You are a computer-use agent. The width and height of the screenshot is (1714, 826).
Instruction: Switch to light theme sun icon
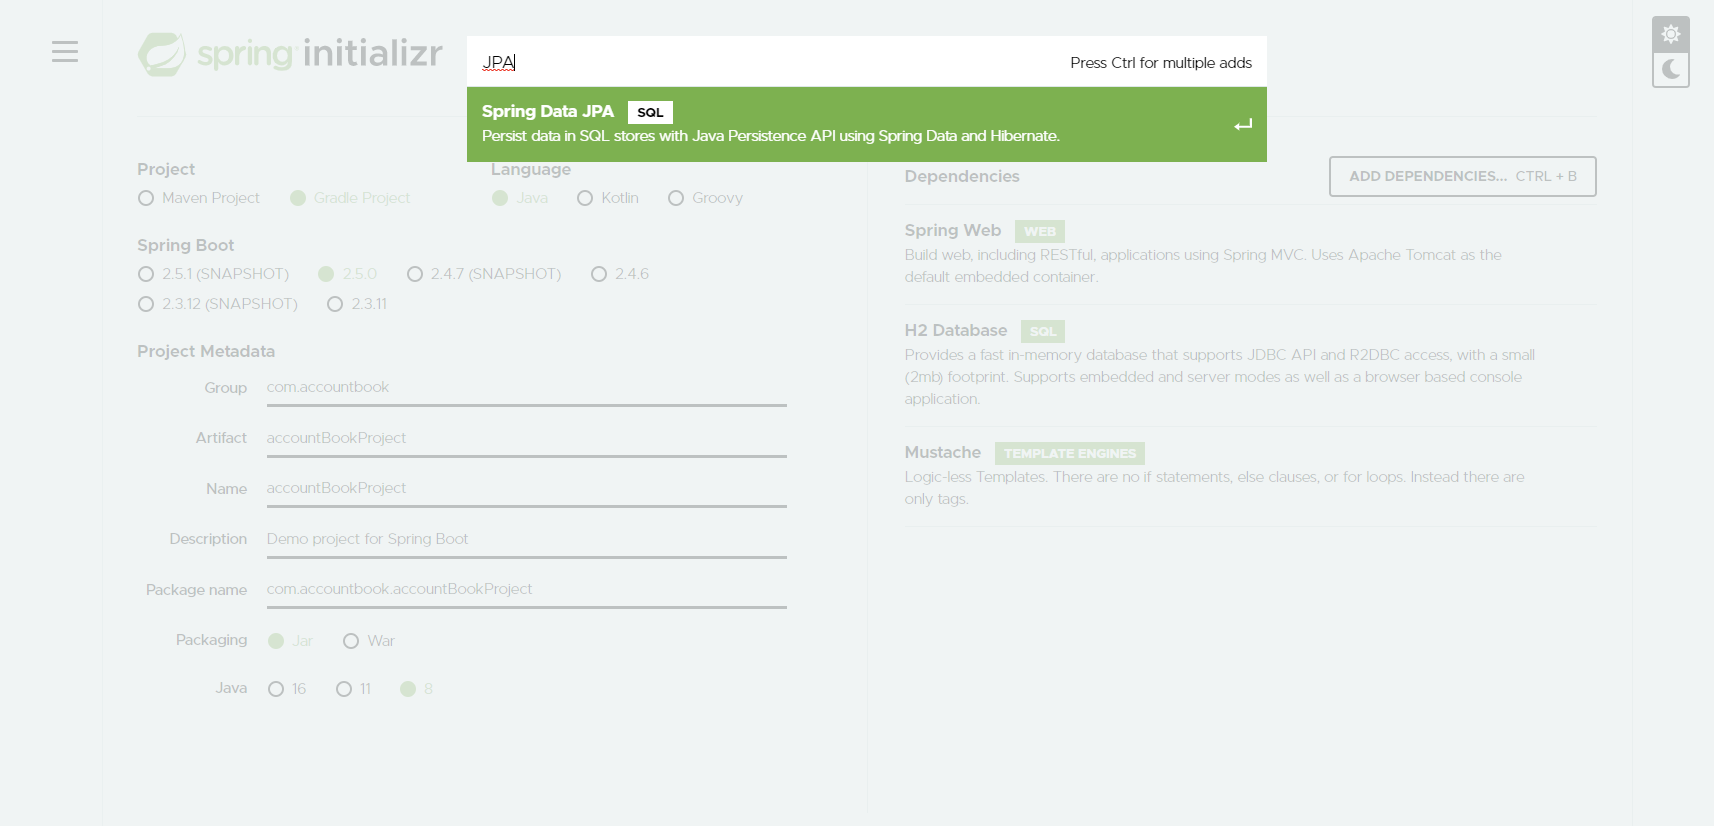point(1670,35)
